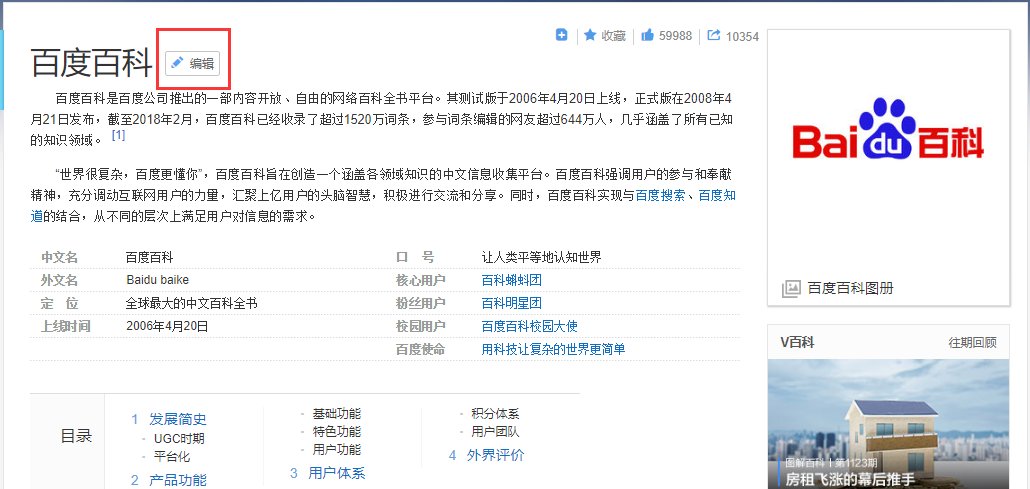The height and width of the screenshot is (489, 1030).
Task: Jump to 用户团队 subsection
Action: [495, 432]
